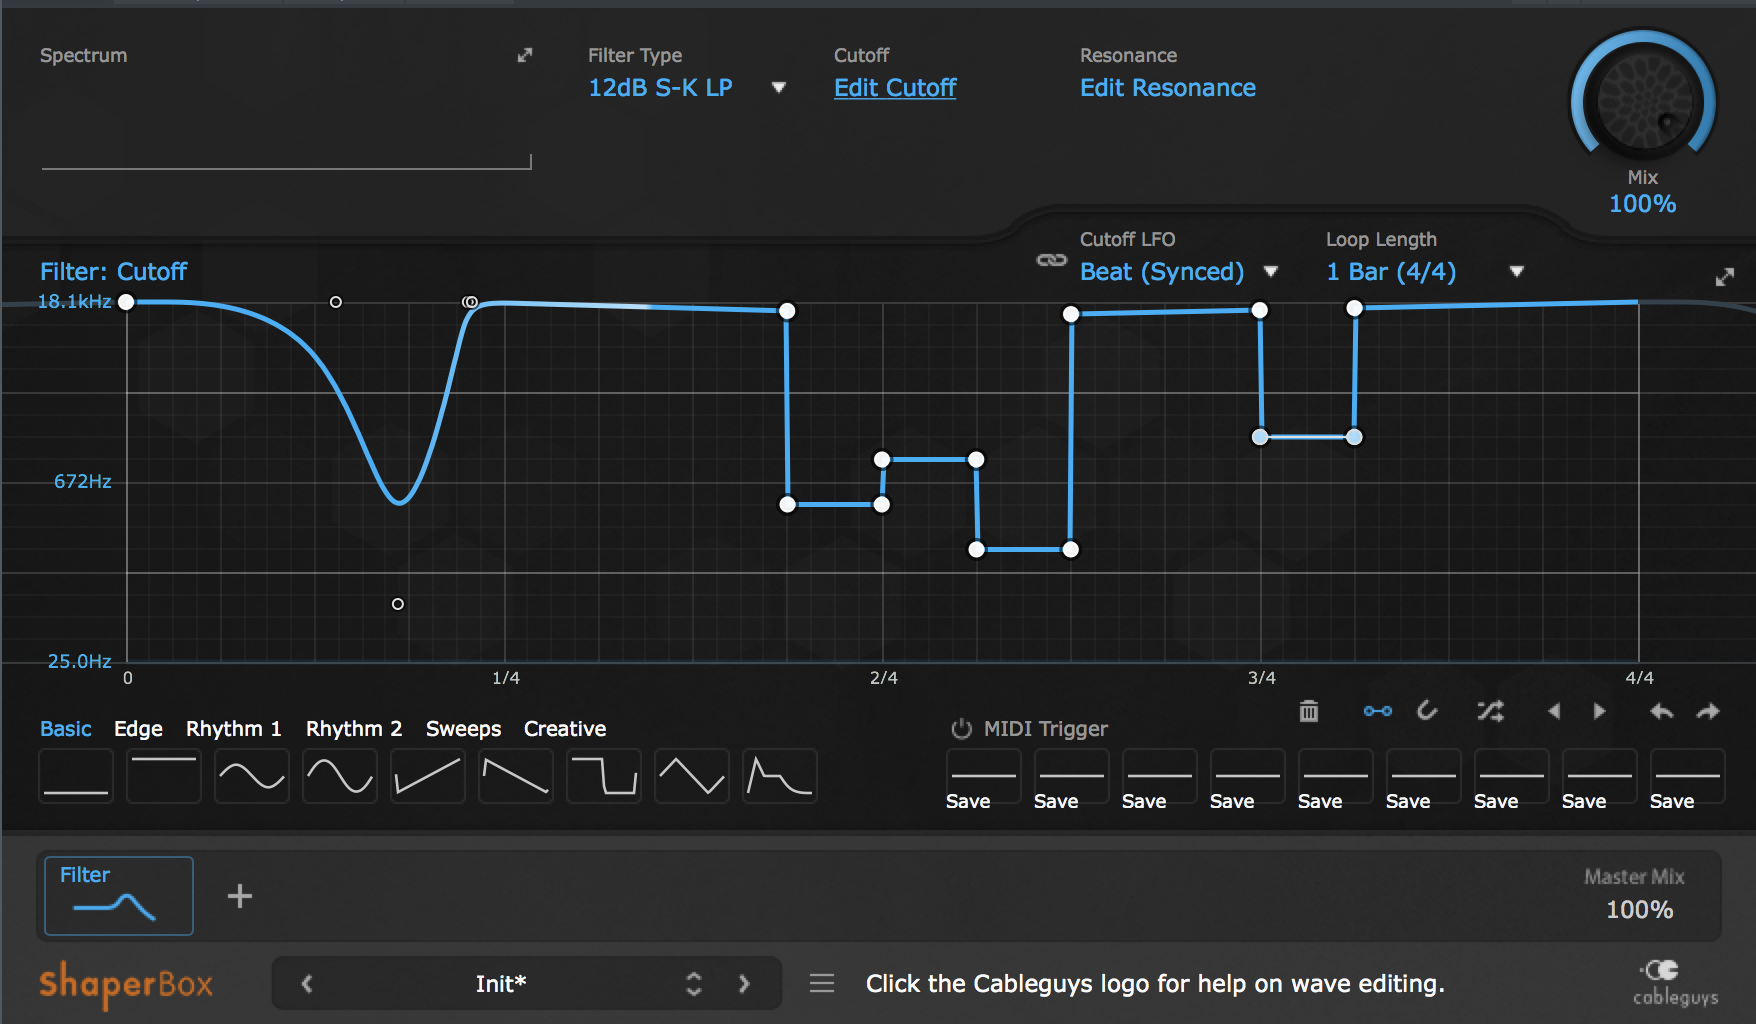This screenshot has height=1024, width=1756.
Task: Shift the wave left with arrow
Action: point(1554,711)
